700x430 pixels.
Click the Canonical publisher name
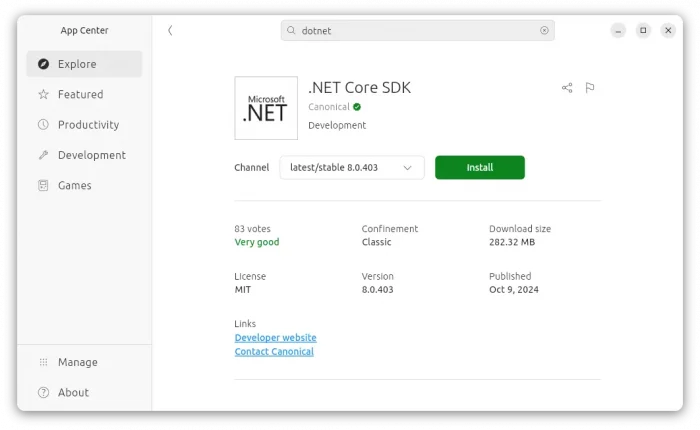tap(329, 107)
